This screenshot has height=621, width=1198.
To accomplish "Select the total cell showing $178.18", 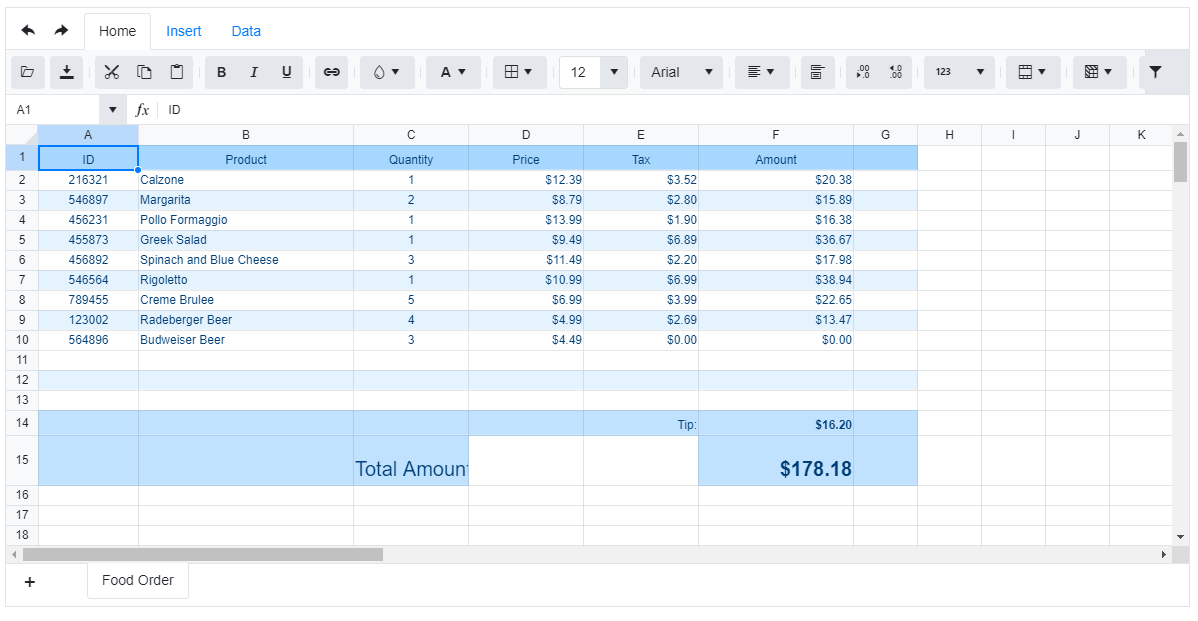I will 775,461.
